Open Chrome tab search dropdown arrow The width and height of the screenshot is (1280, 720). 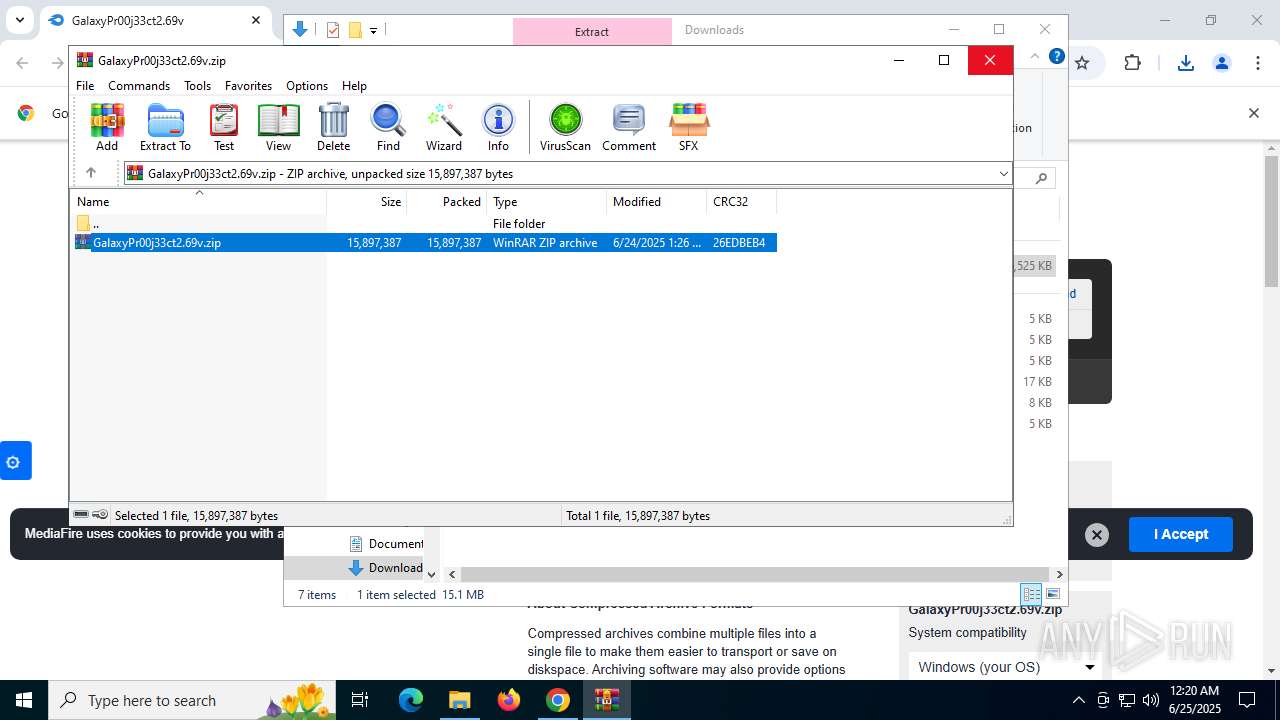click(x=19, y=20)
